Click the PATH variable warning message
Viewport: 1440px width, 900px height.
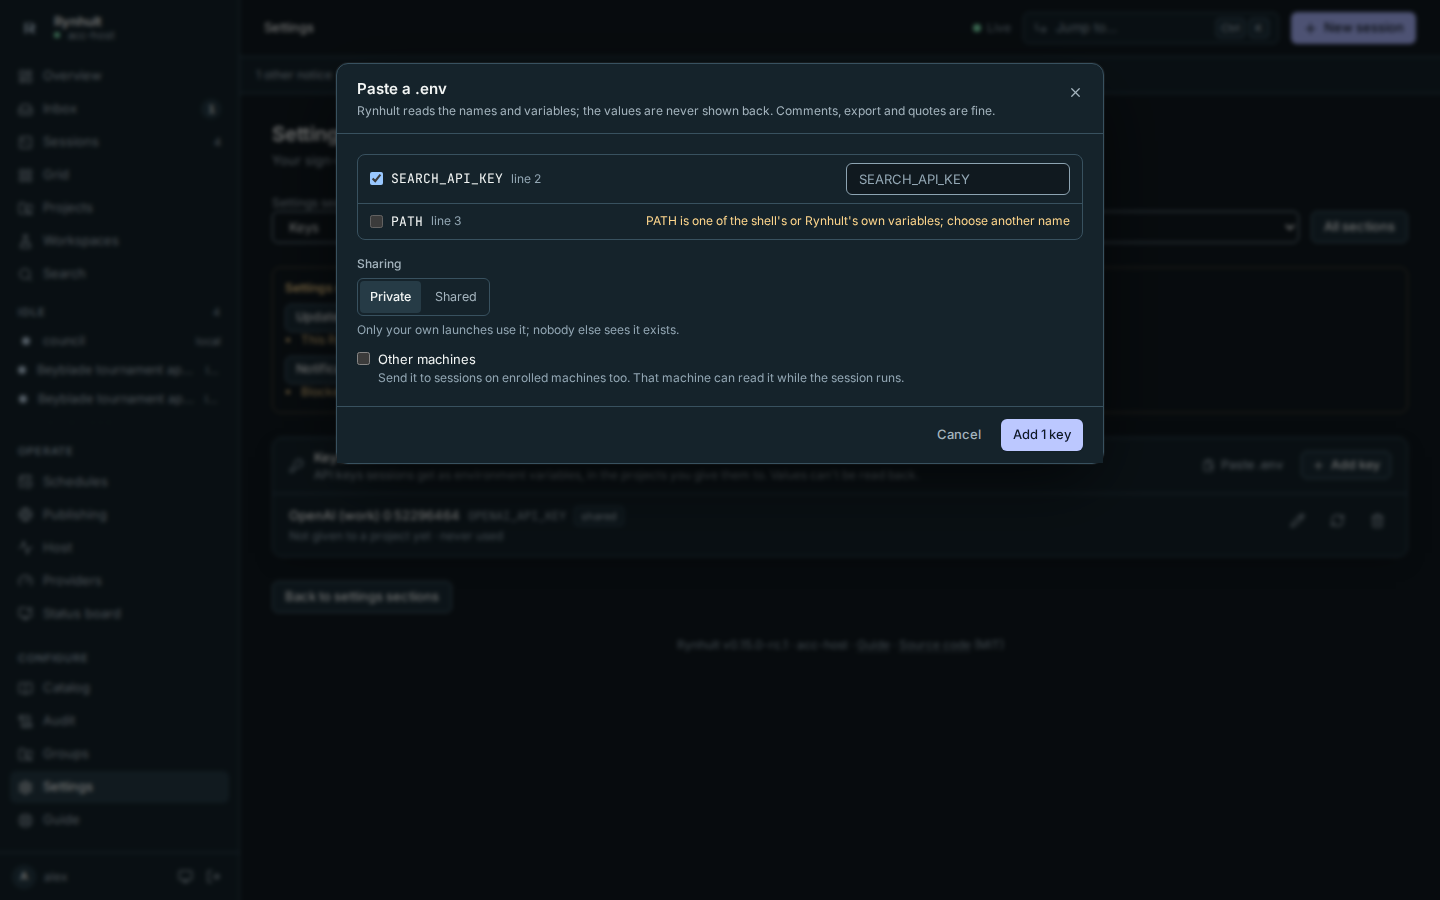(x=858, y=221)
